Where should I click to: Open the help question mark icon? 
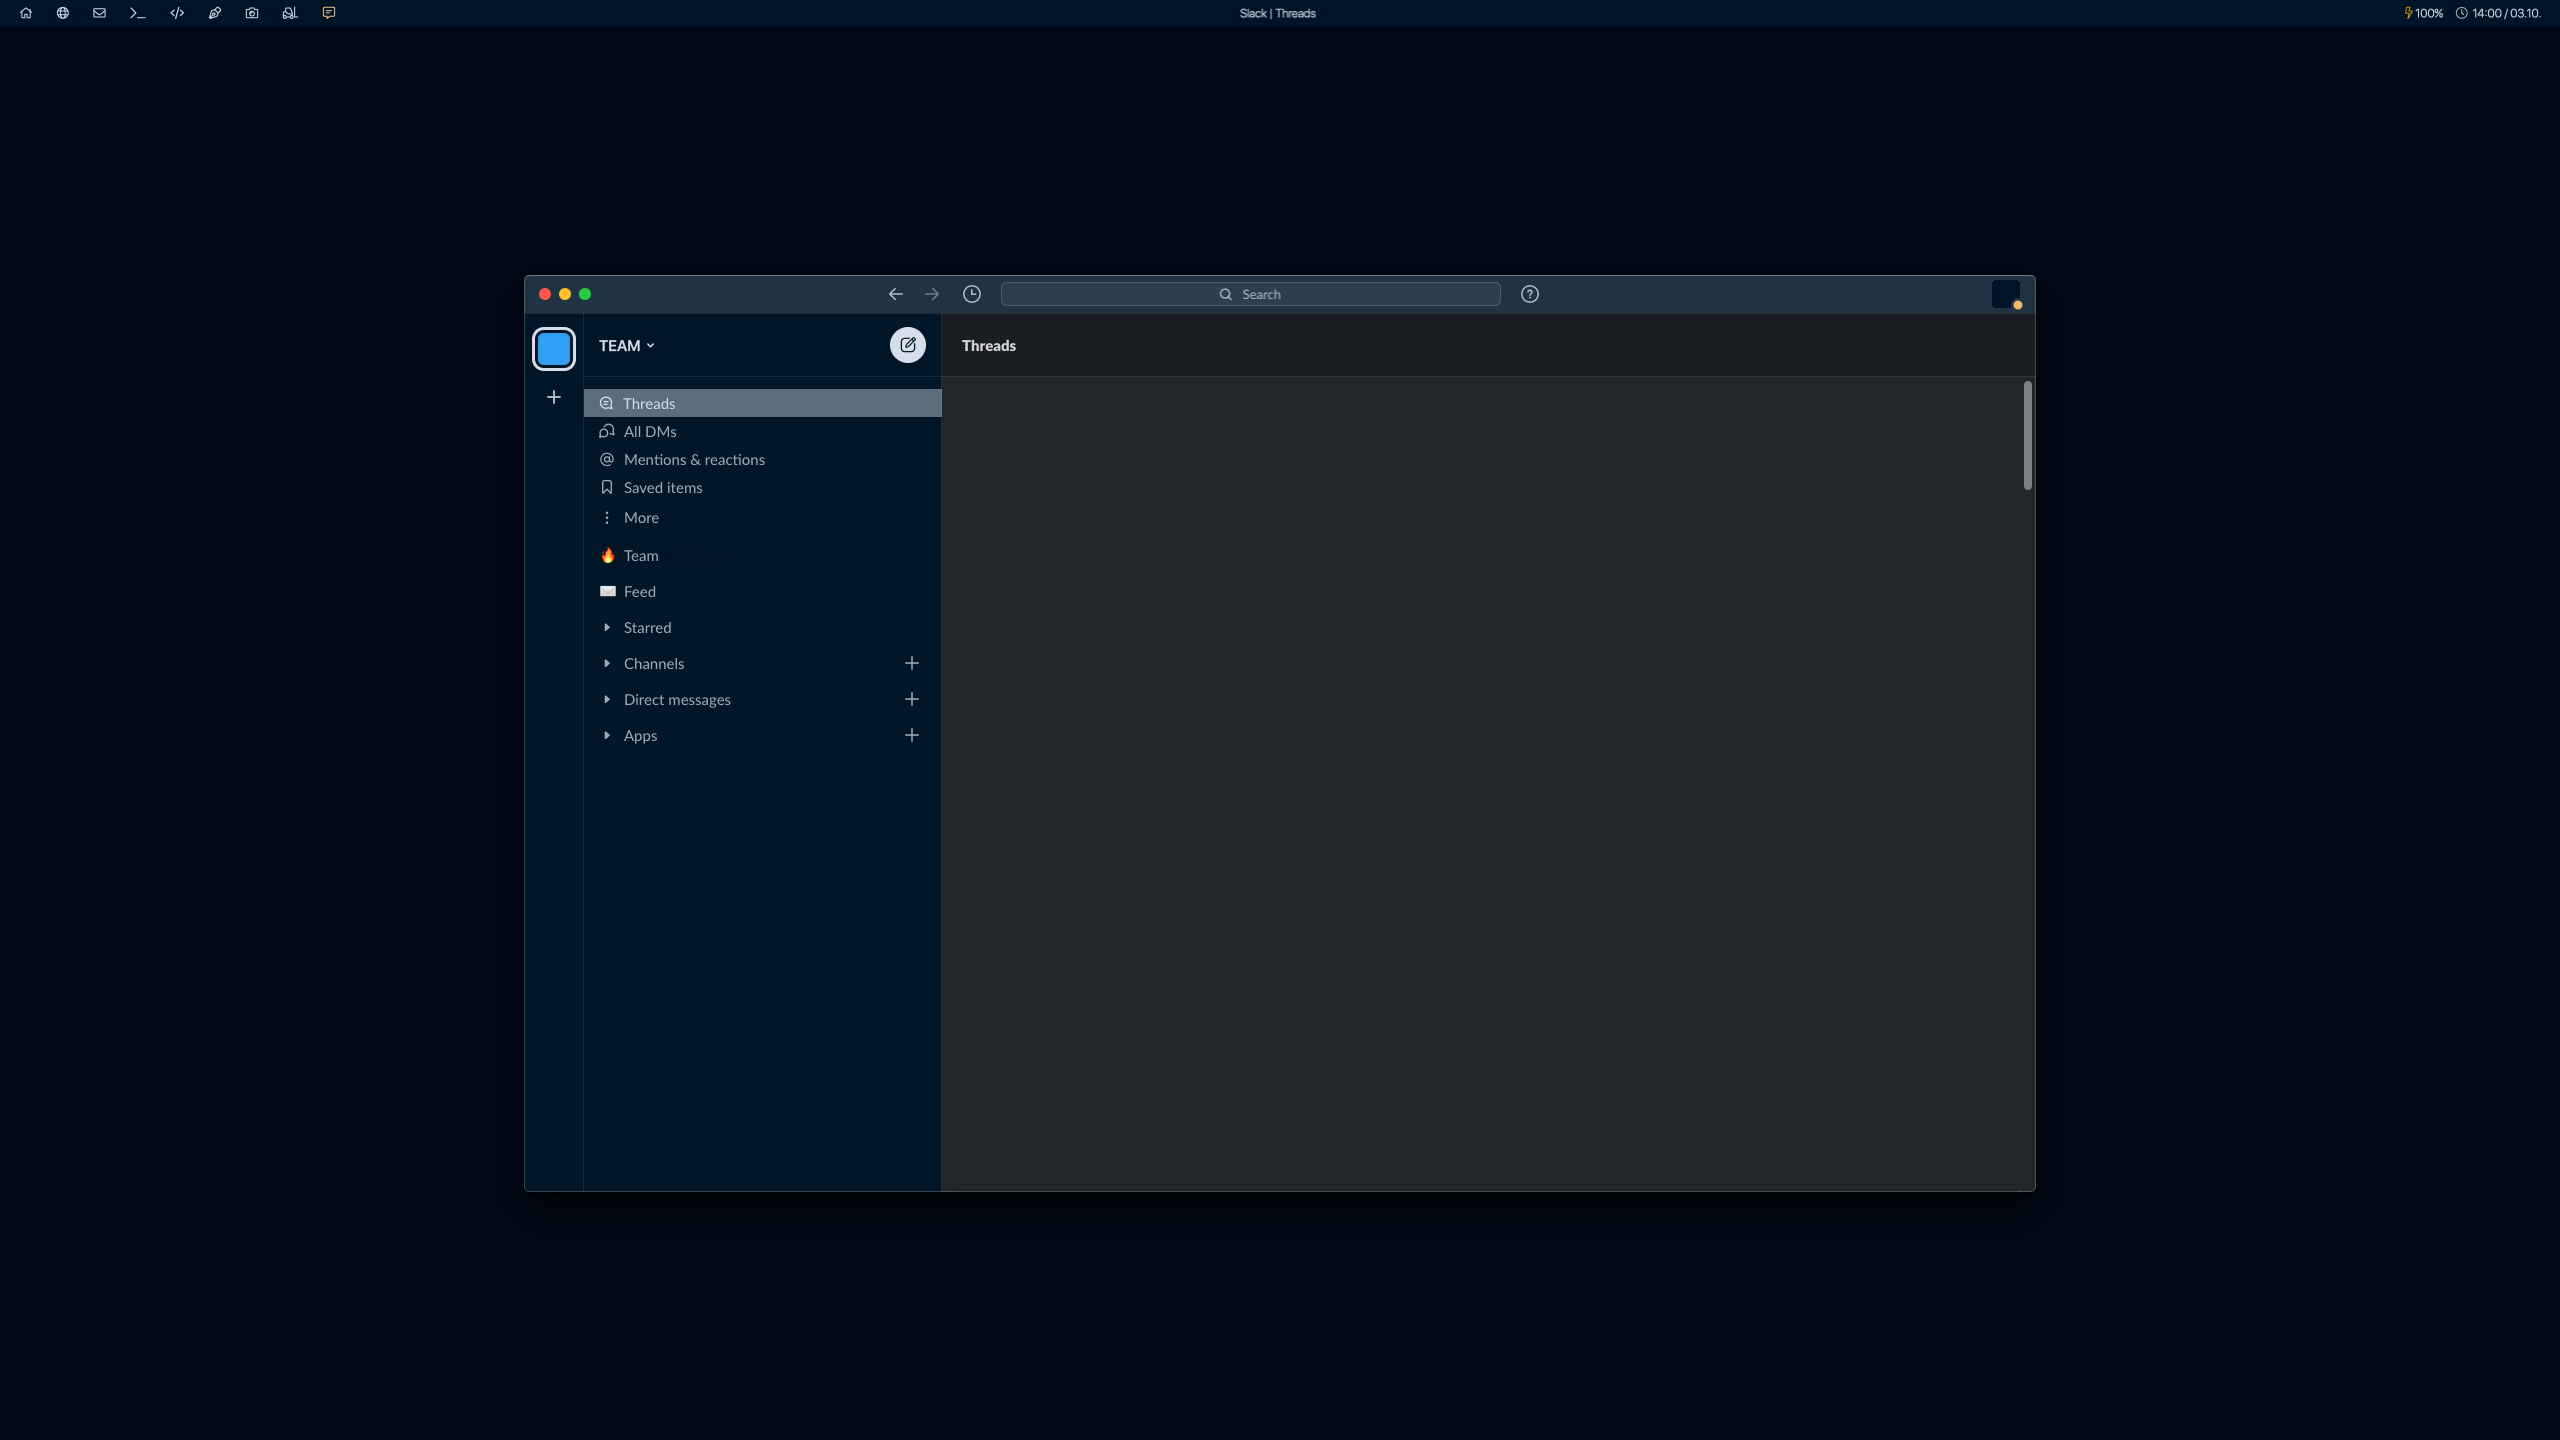(1529, 294)
